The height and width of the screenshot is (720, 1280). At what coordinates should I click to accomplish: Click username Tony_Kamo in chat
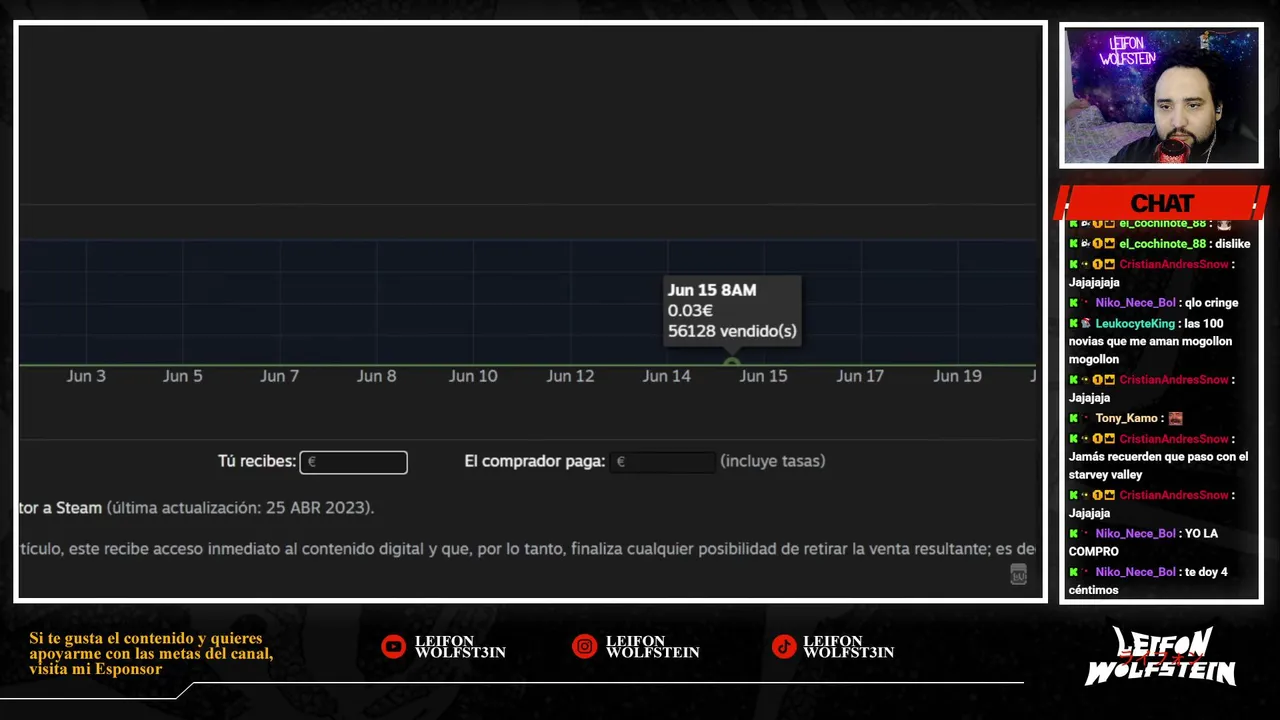[1126, 418]
